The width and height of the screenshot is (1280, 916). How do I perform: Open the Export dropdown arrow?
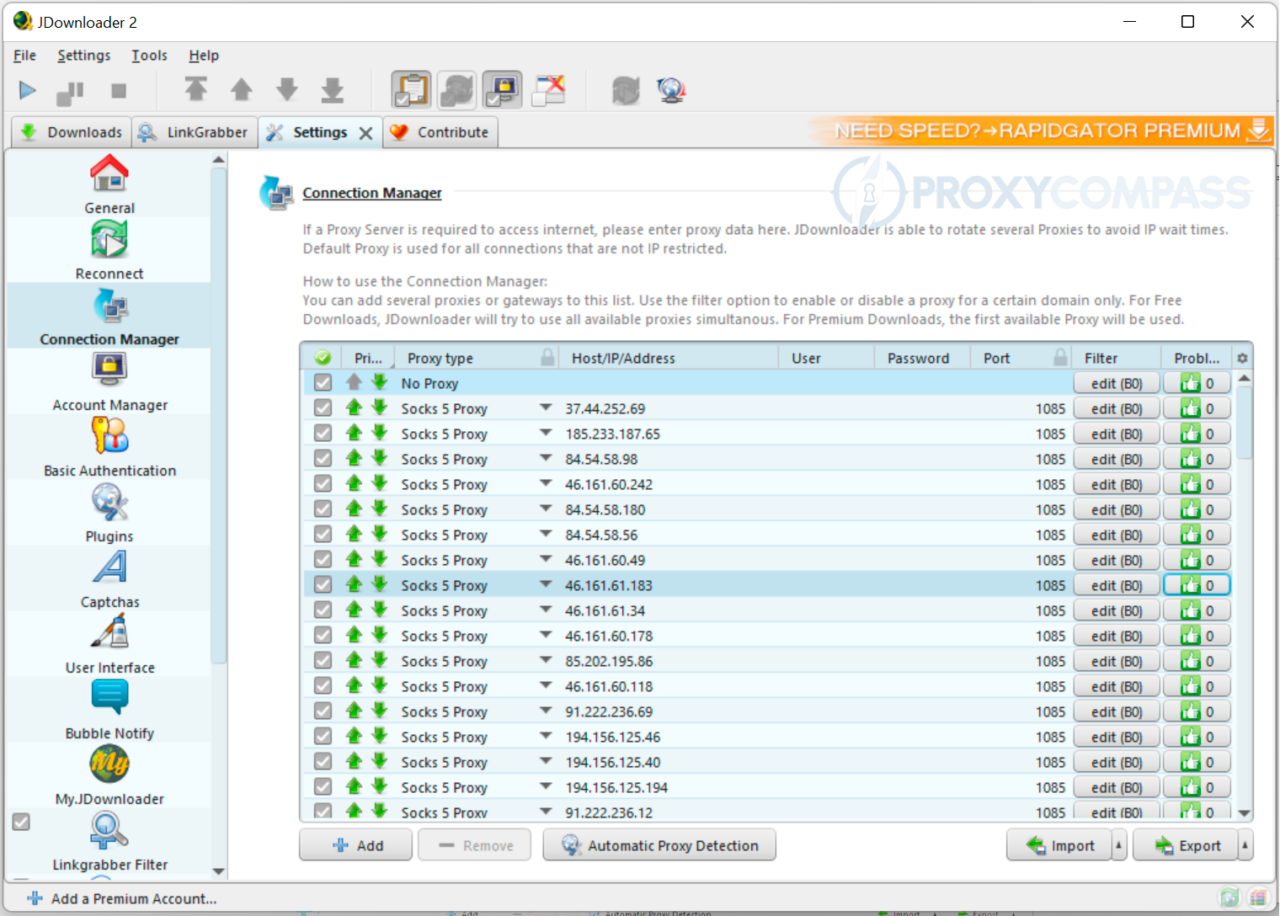pyautogui.click(x=1243, y=845)
